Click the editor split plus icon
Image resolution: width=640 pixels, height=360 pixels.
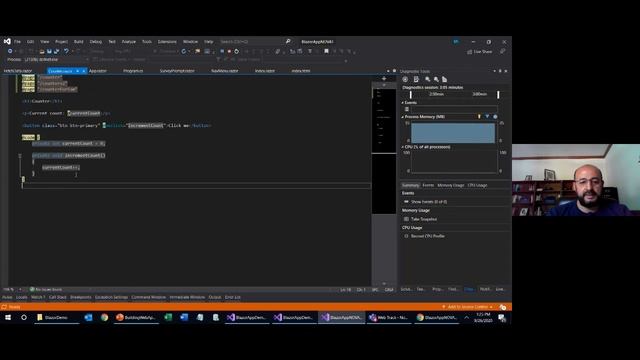click(x=384, y=78)
